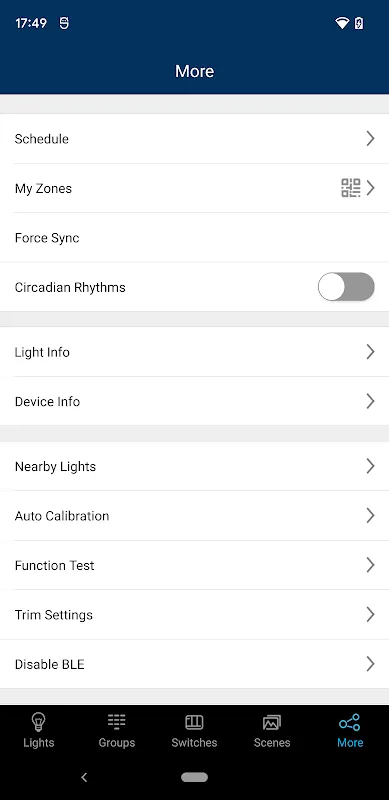Tap the Wi-Fi status icon

pos(342,23)
